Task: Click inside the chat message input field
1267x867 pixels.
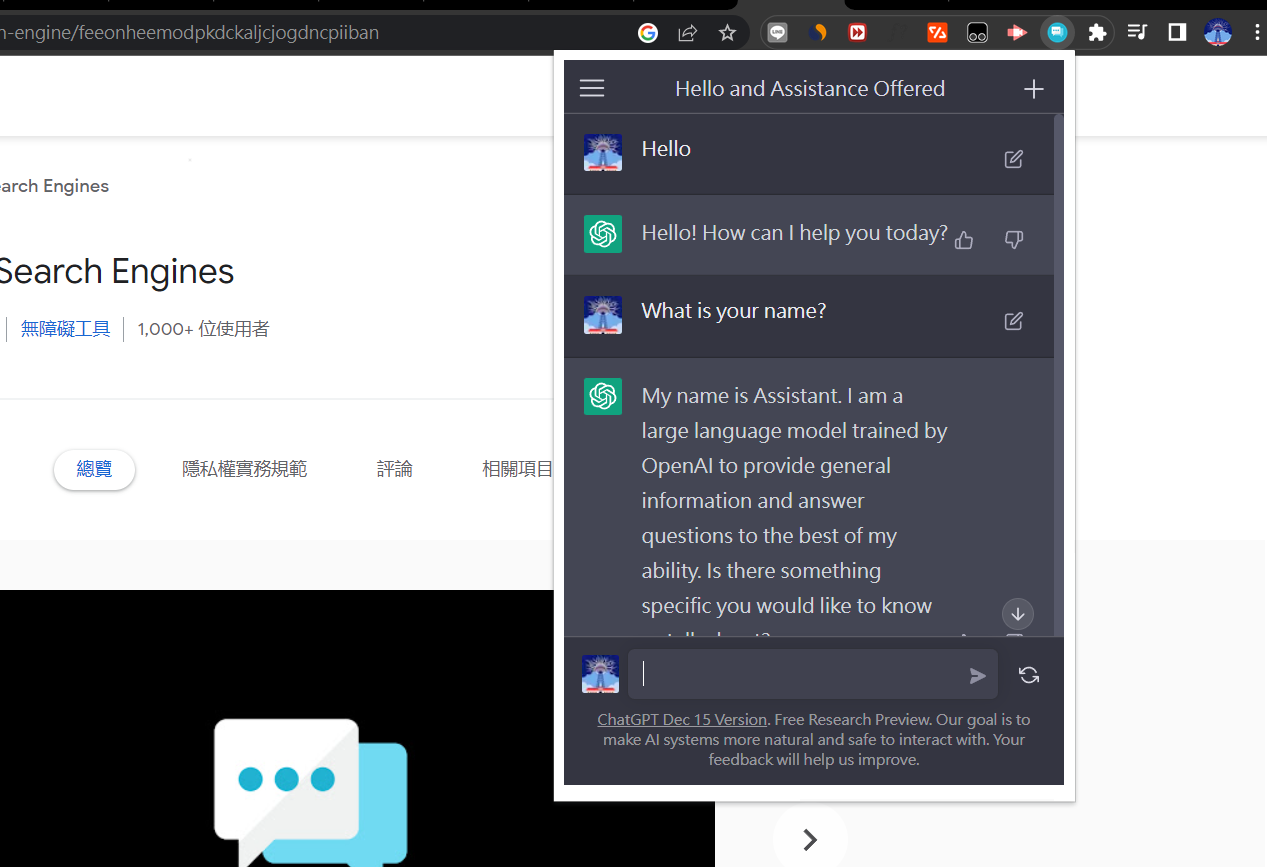Action: (800, 674)
